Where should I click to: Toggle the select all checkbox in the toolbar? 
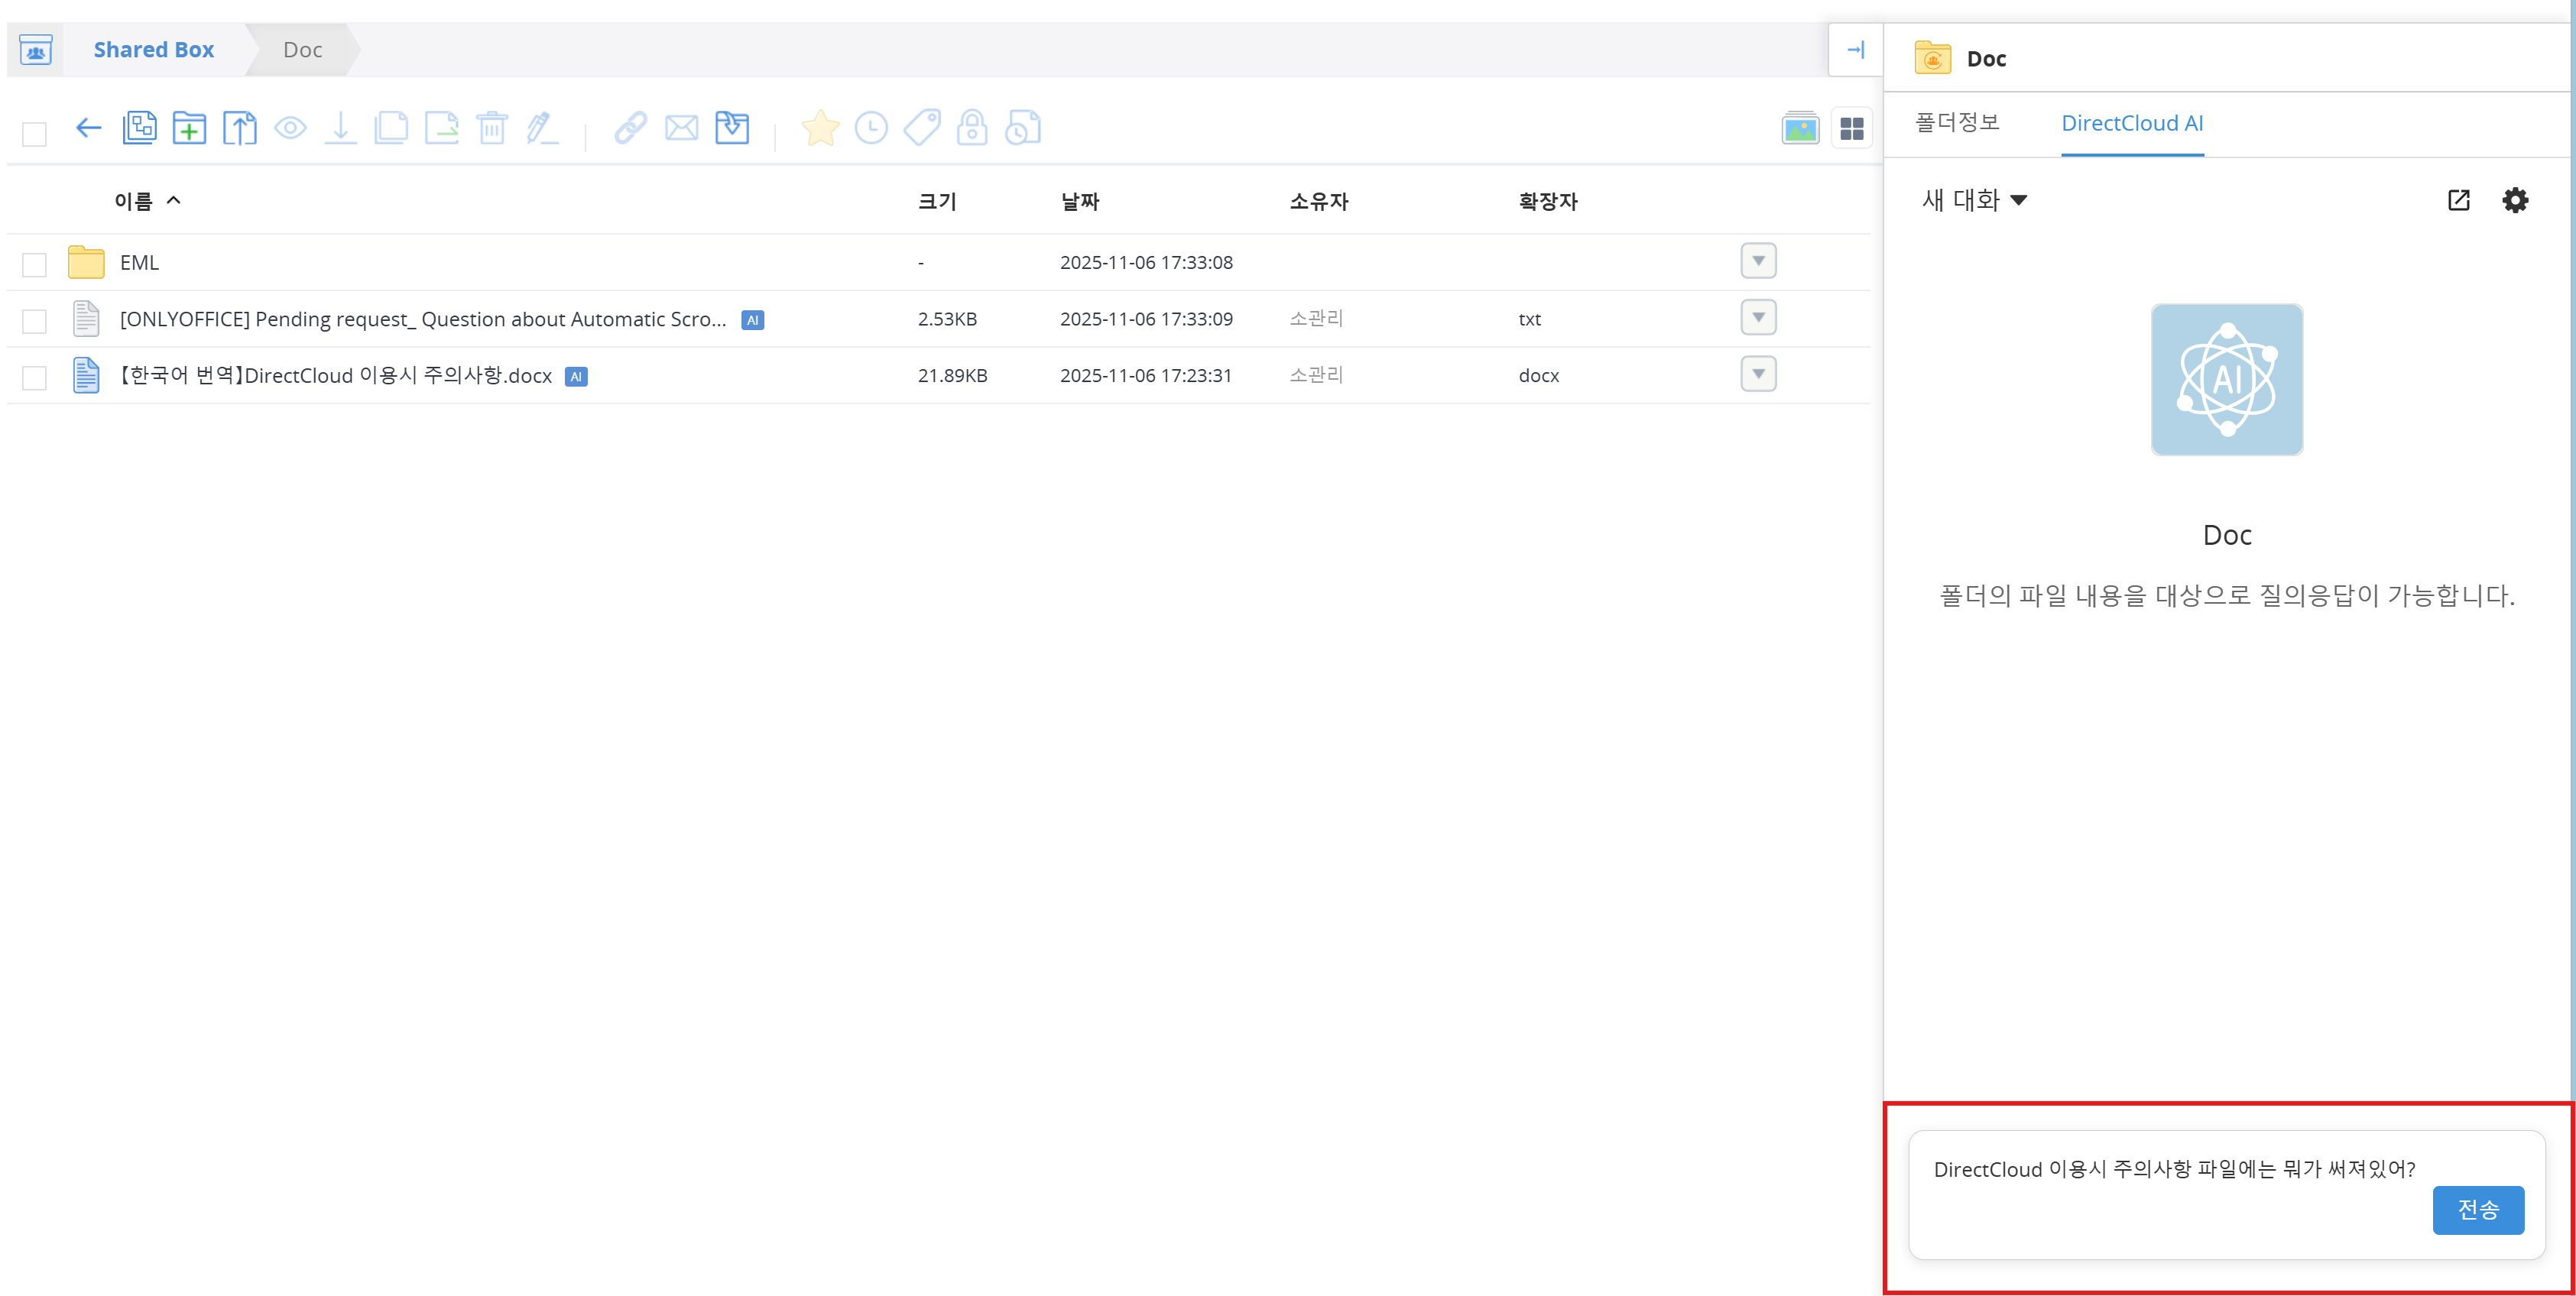tap(35, 134)
